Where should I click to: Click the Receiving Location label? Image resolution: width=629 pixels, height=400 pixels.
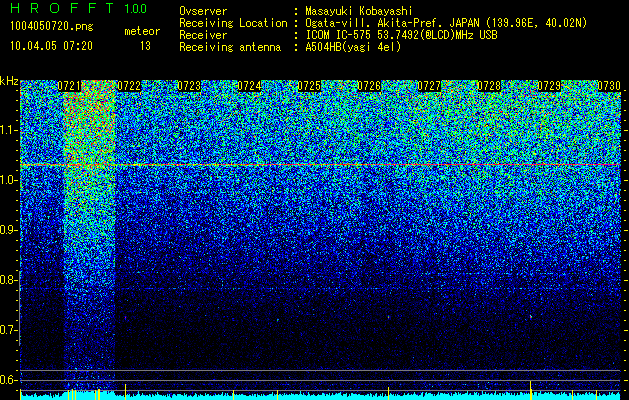click(233, 23)
